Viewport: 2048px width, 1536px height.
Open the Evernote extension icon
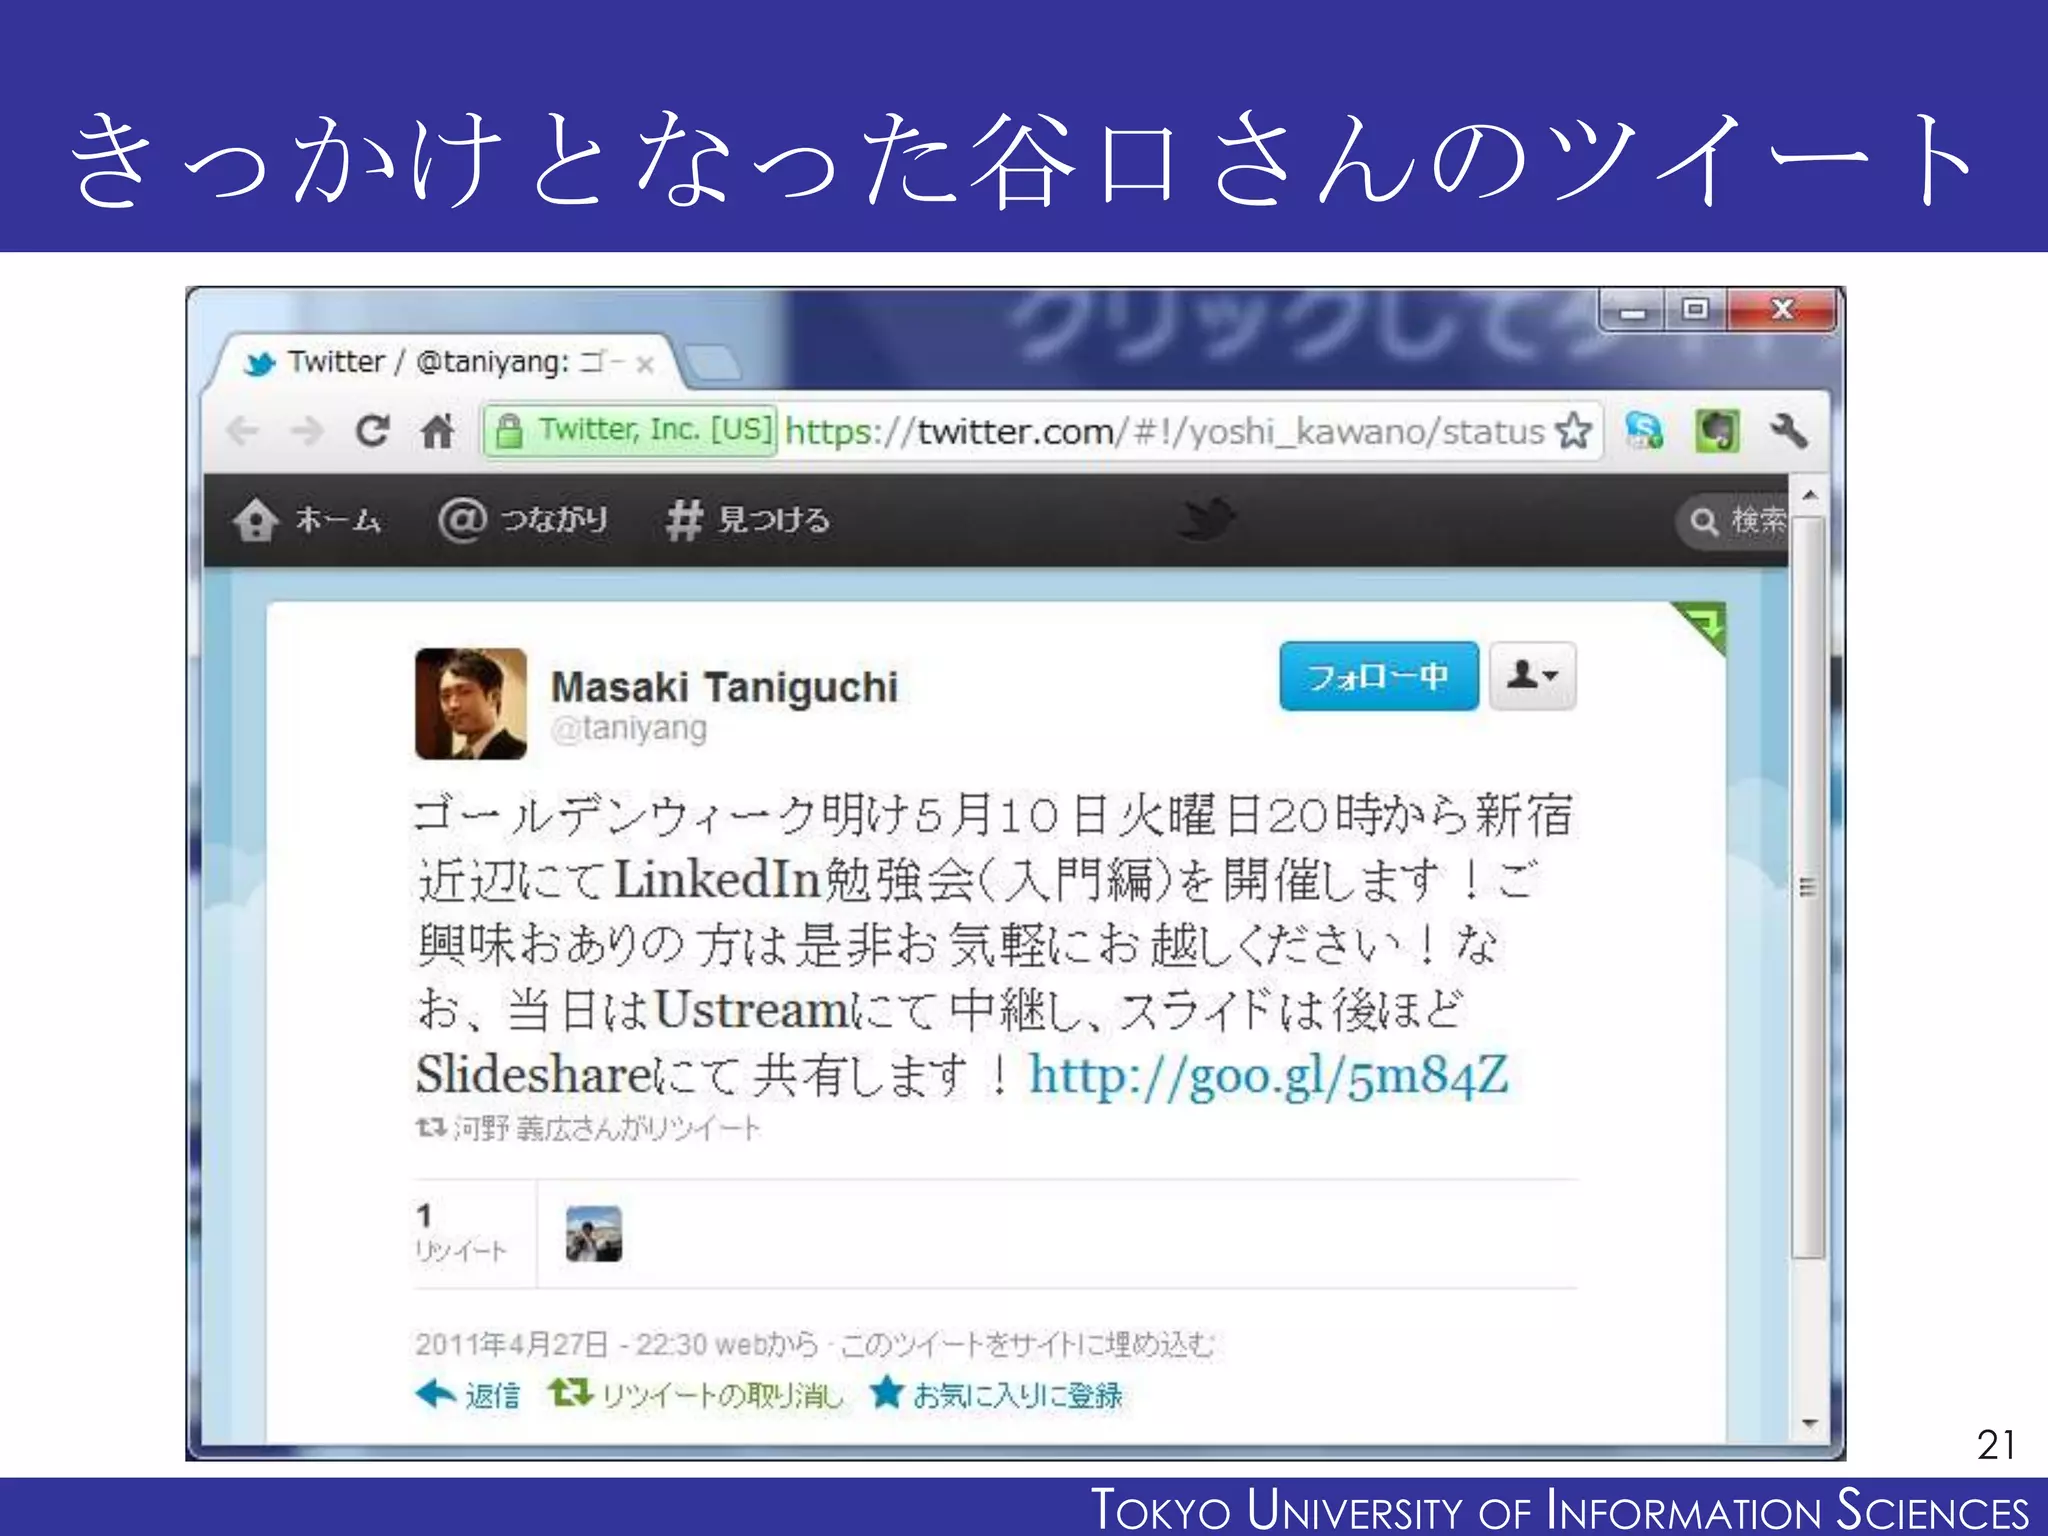(x=1717, y=431)
